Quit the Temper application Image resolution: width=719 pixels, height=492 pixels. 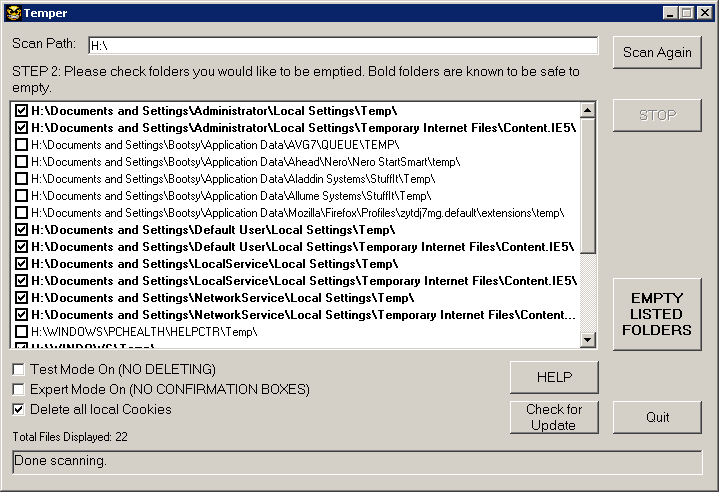tap(657, 417)
